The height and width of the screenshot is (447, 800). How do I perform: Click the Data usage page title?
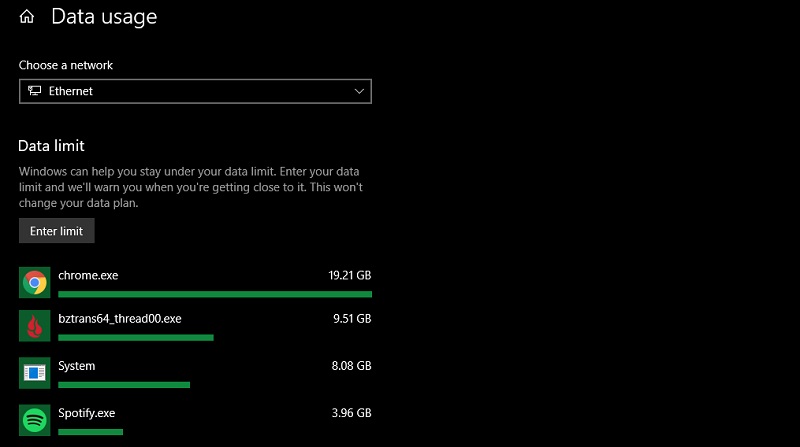coord(104,17)
